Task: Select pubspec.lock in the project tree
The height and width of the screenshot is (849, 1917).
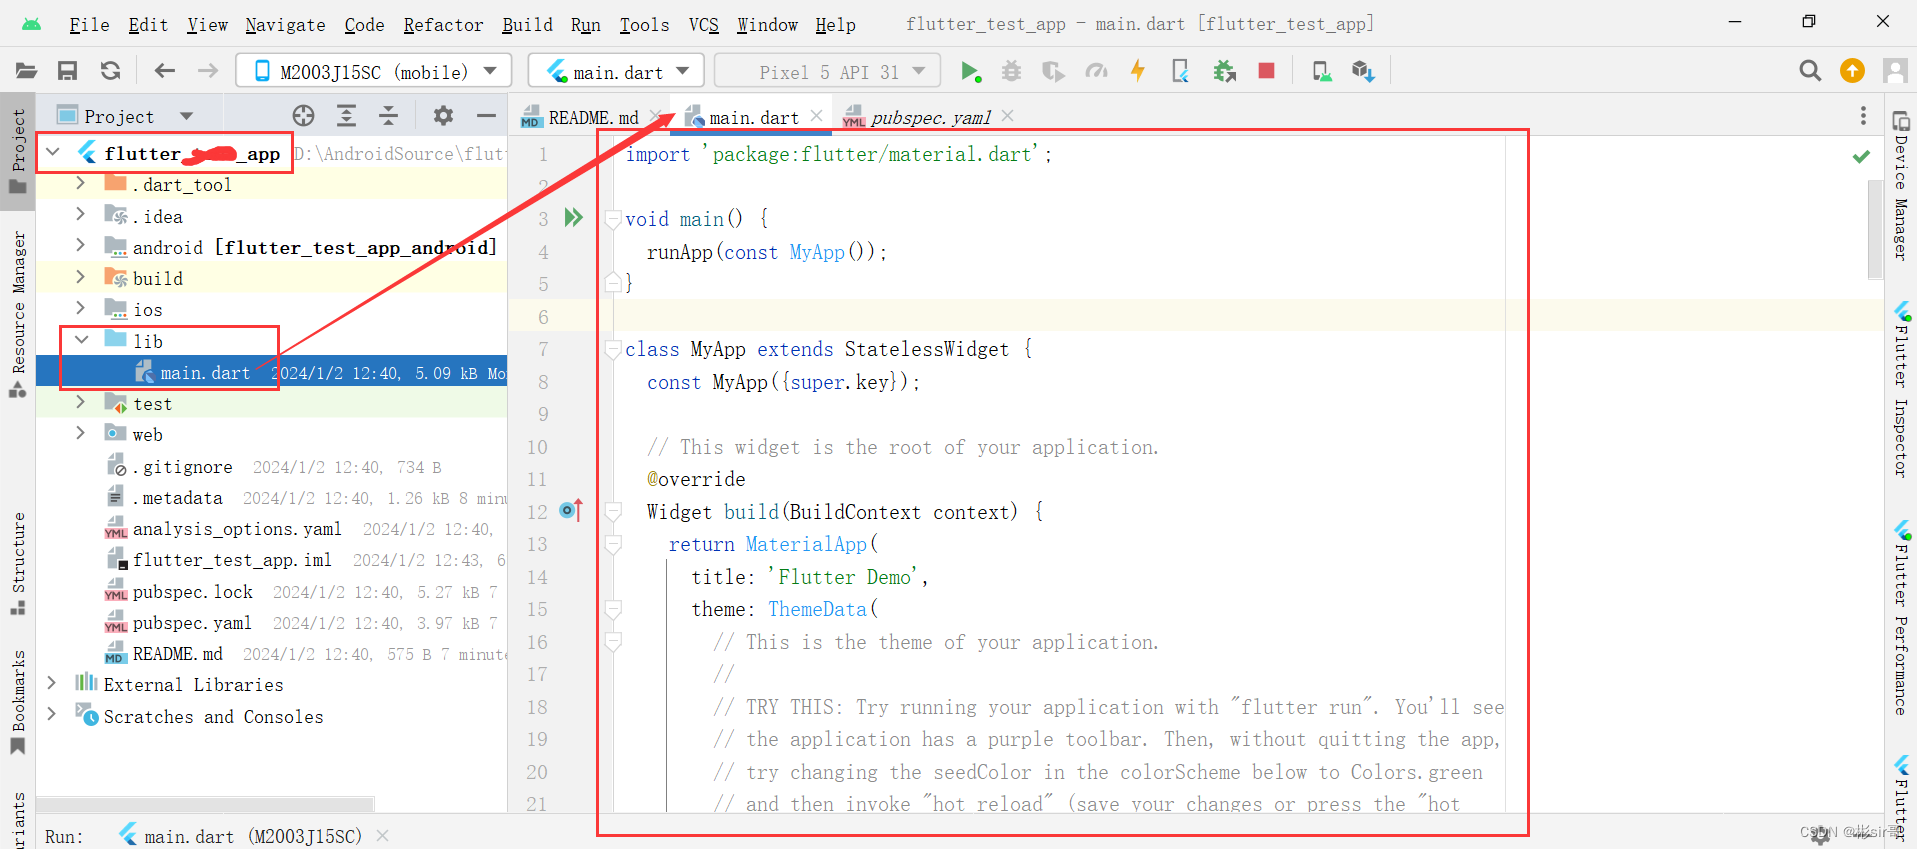Action: (x=192, y=592)
